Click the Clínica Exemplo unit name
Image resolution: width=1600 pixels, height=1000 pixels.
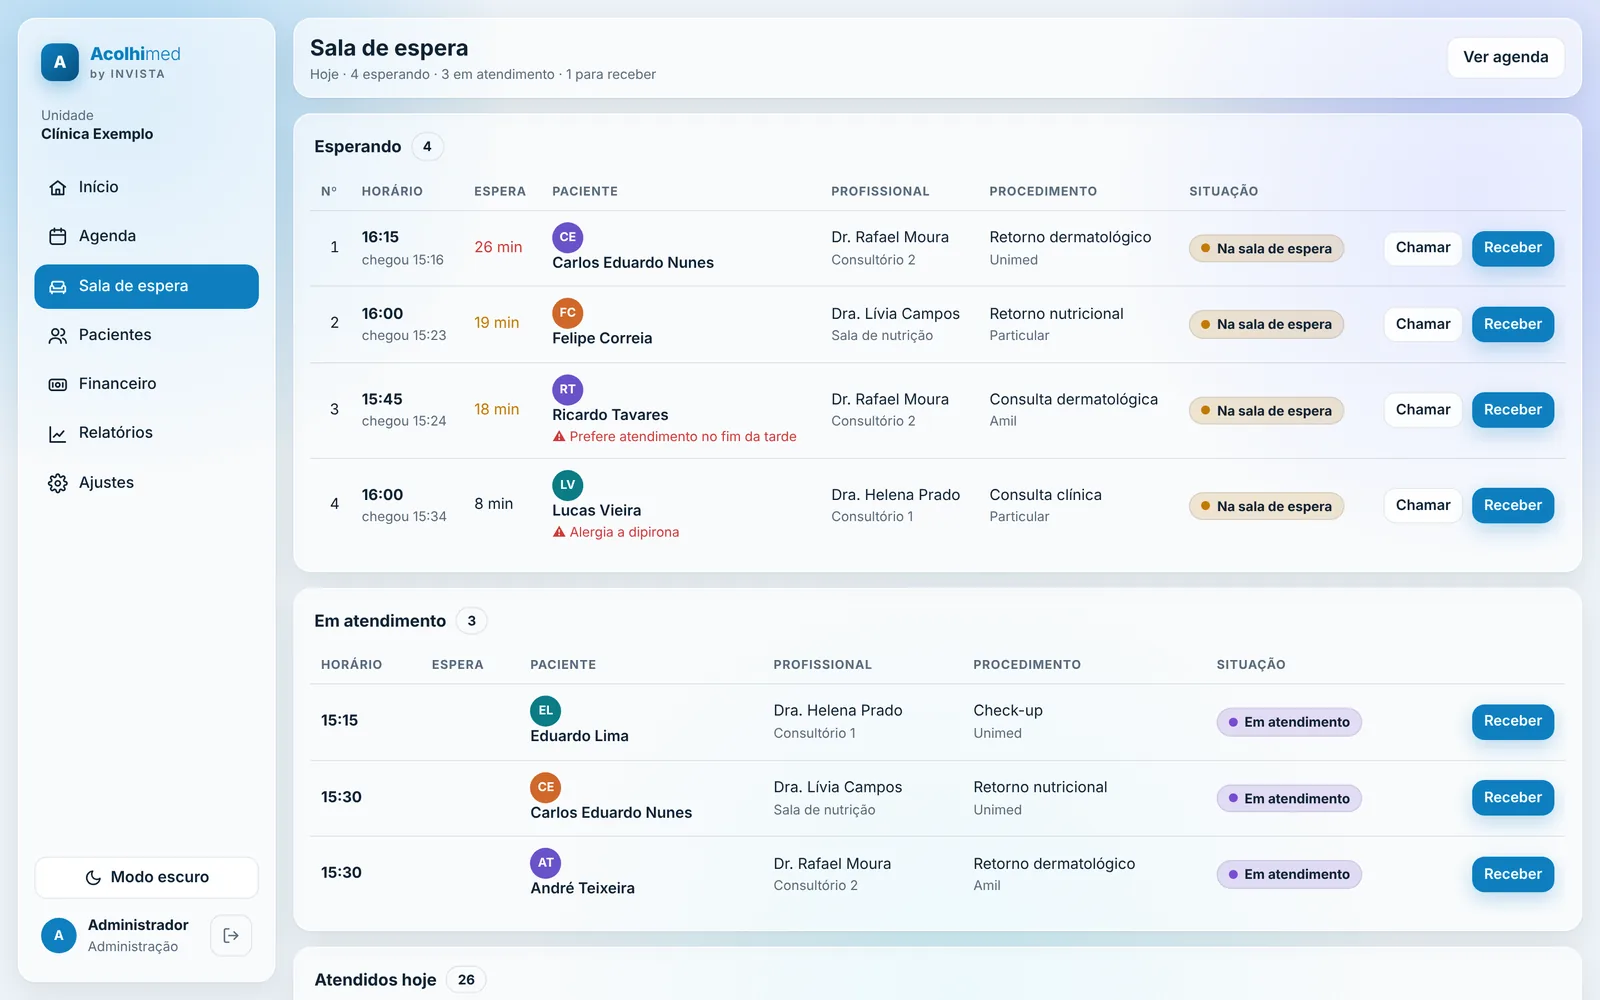click(x=97, y=134)
